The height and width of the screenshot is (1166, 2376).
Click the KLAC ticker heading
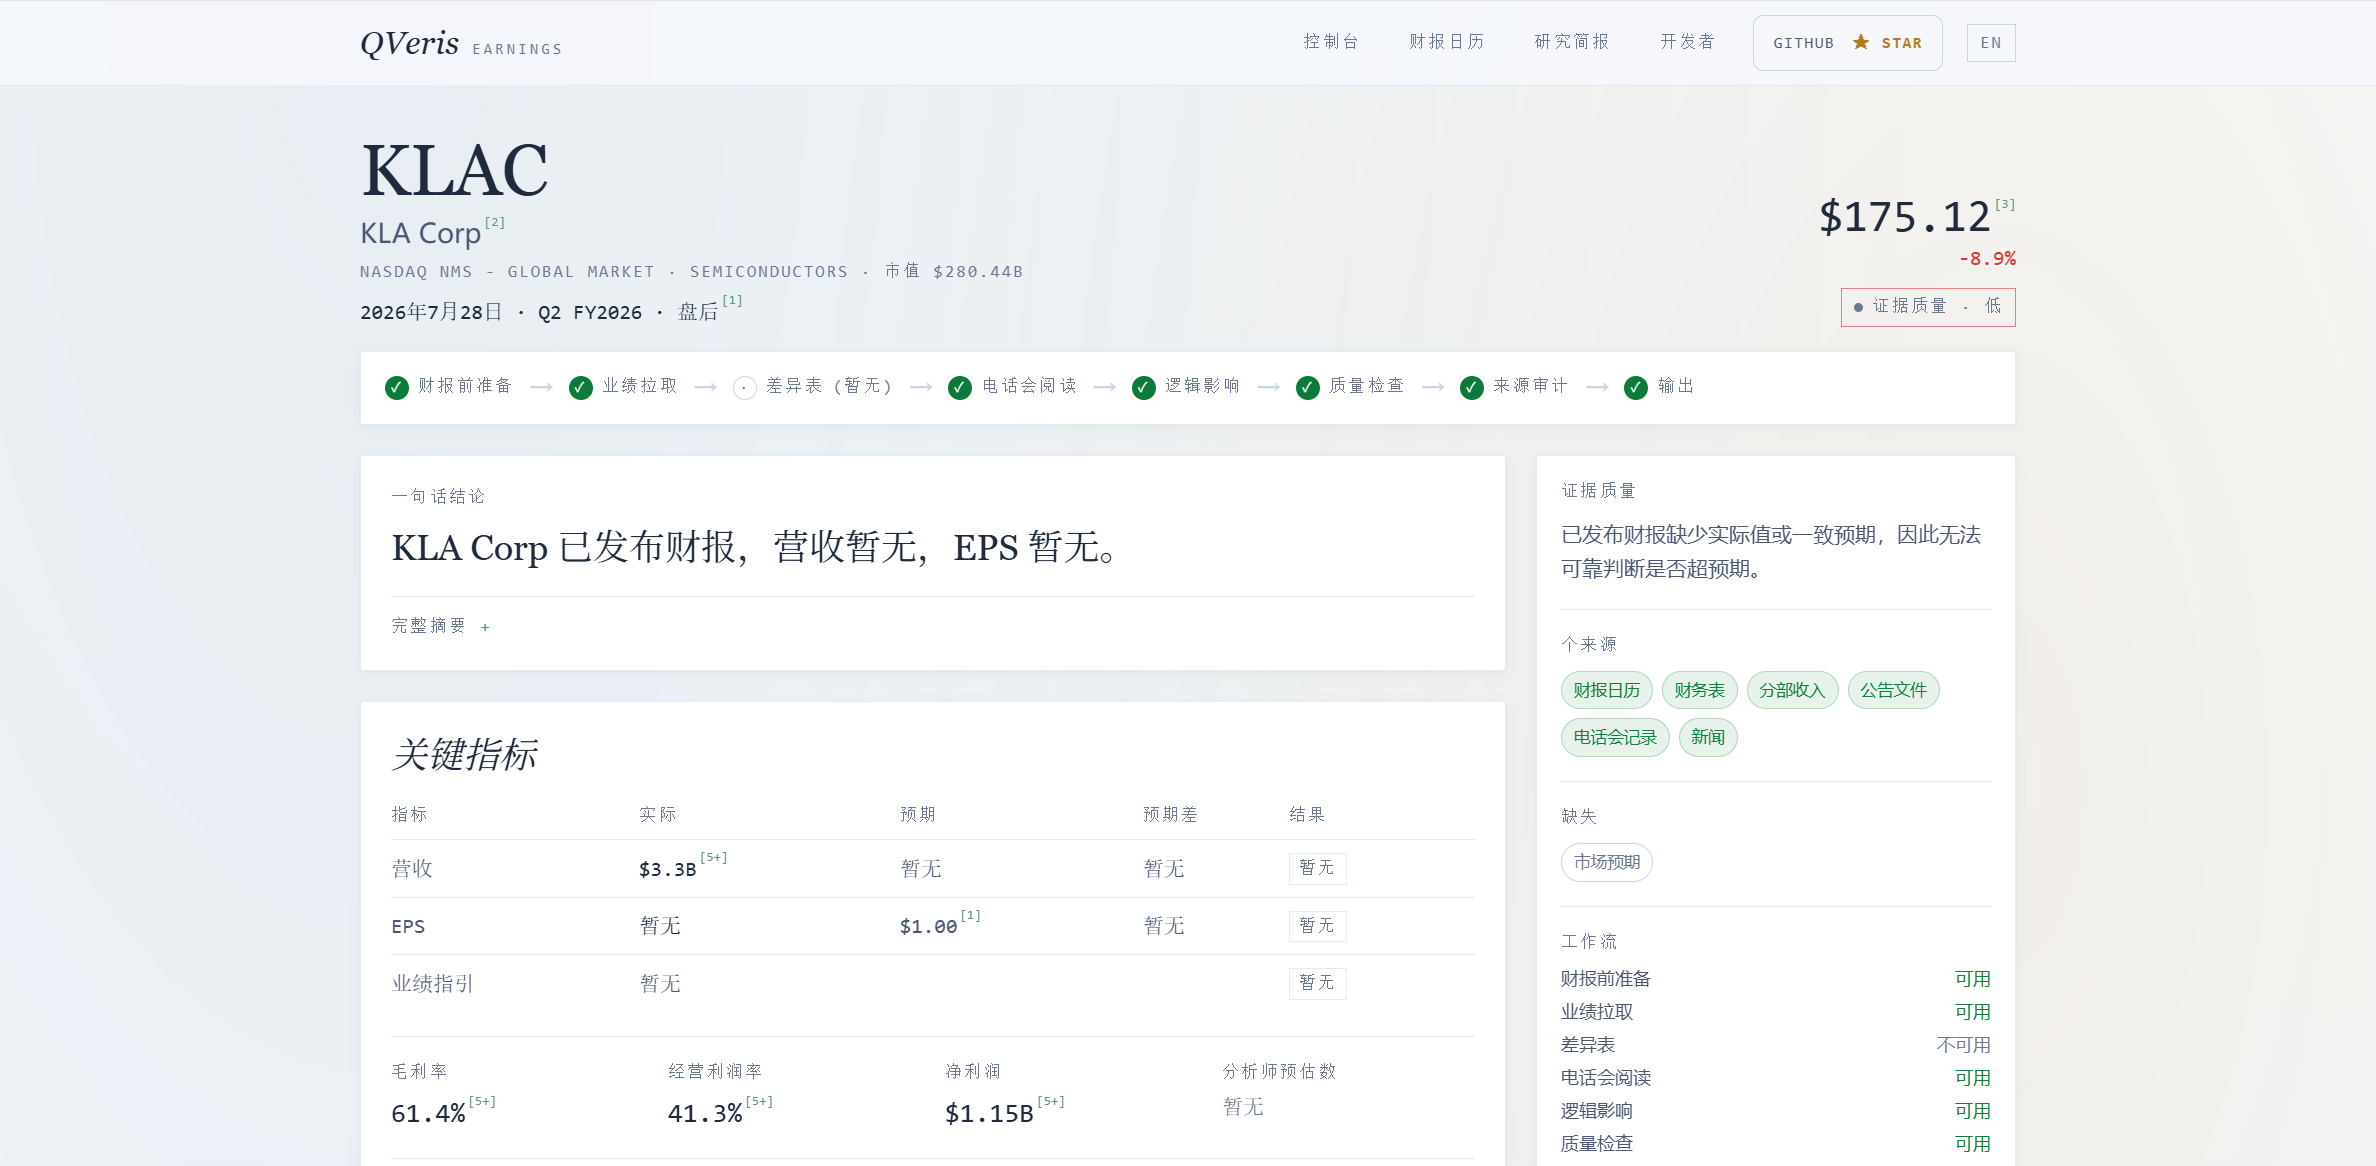coord(454,171)
